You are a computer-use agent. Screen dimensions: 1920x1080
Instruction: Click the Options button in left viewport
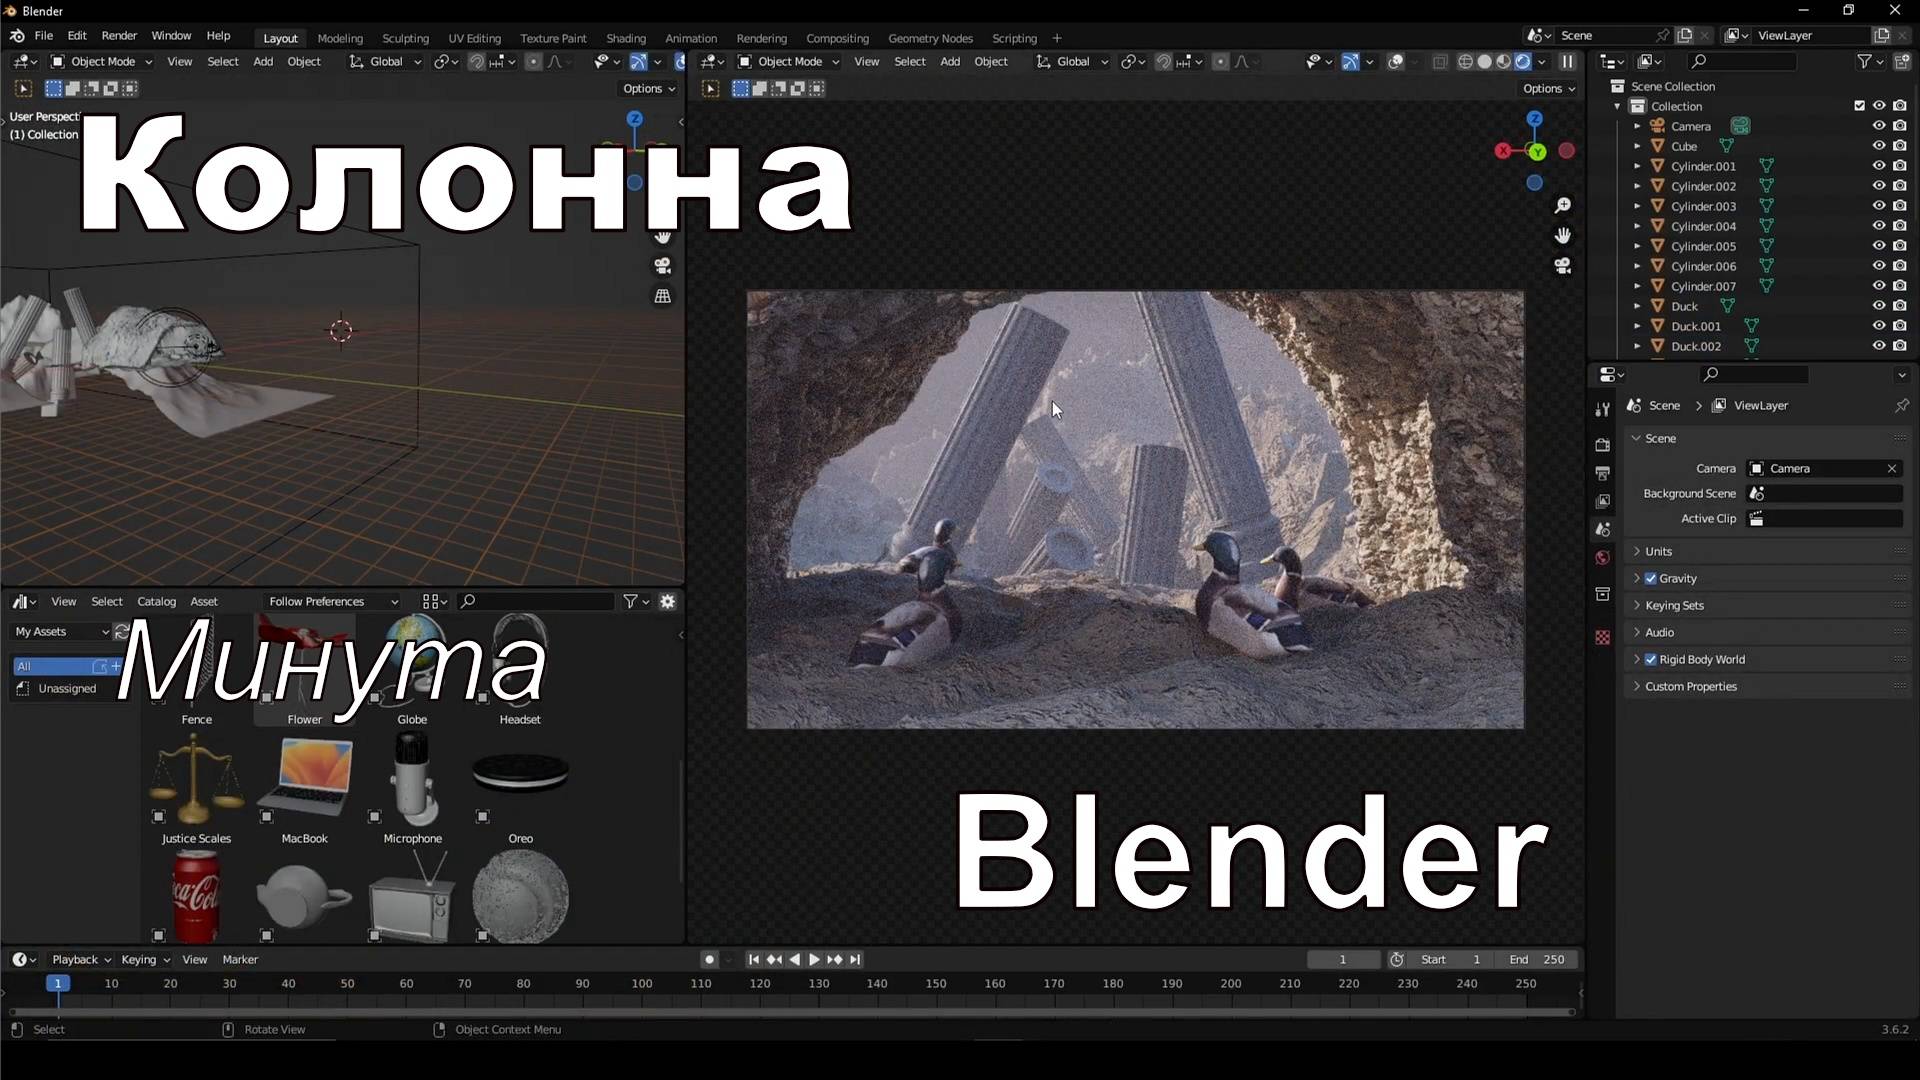pyautogui.click(x=648, y=88)
